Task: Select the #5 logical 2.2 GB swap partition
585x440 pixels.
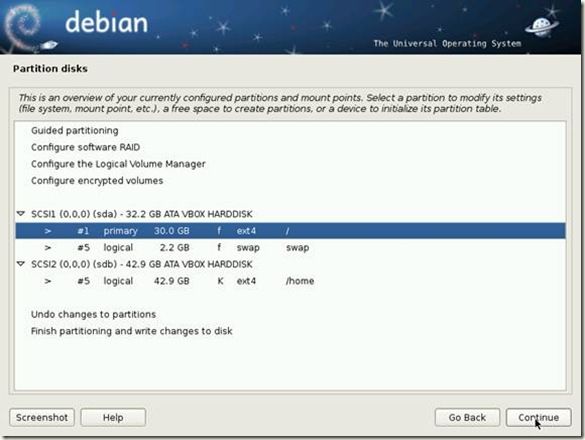Action: (x=290, y=247)
